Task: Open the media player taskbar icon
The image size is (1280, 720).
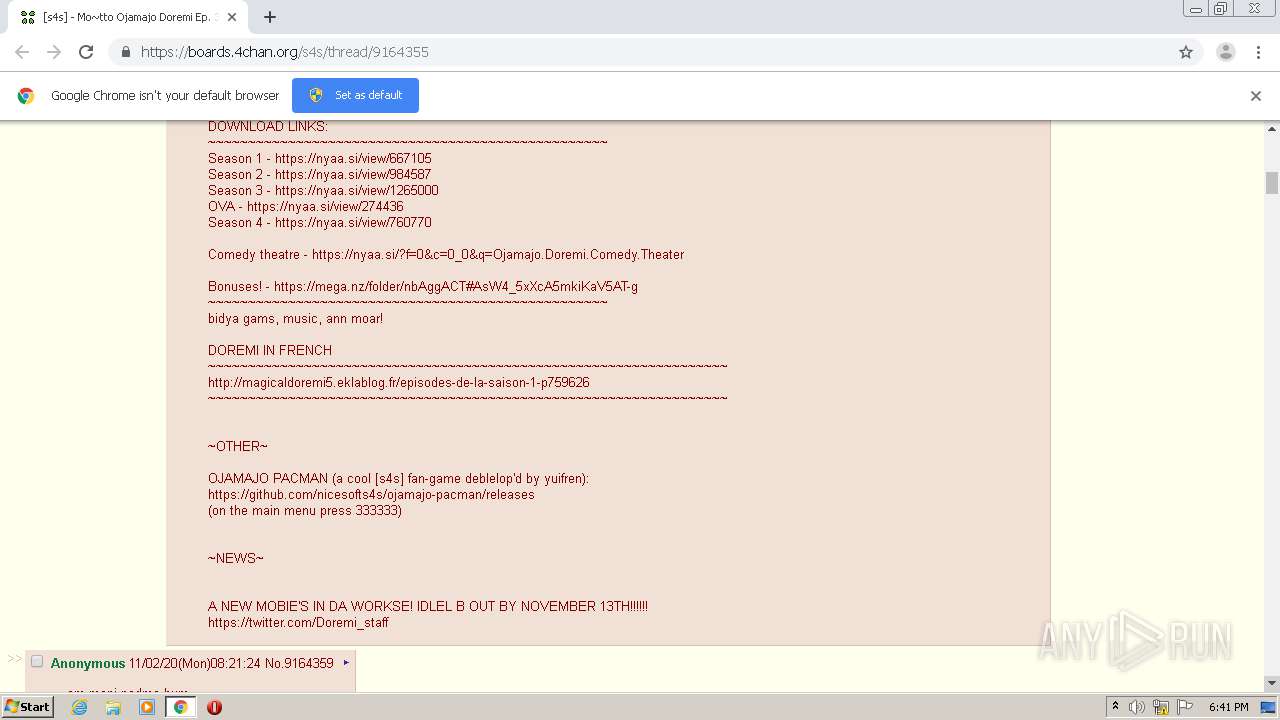Action: (x=147, y=707)
